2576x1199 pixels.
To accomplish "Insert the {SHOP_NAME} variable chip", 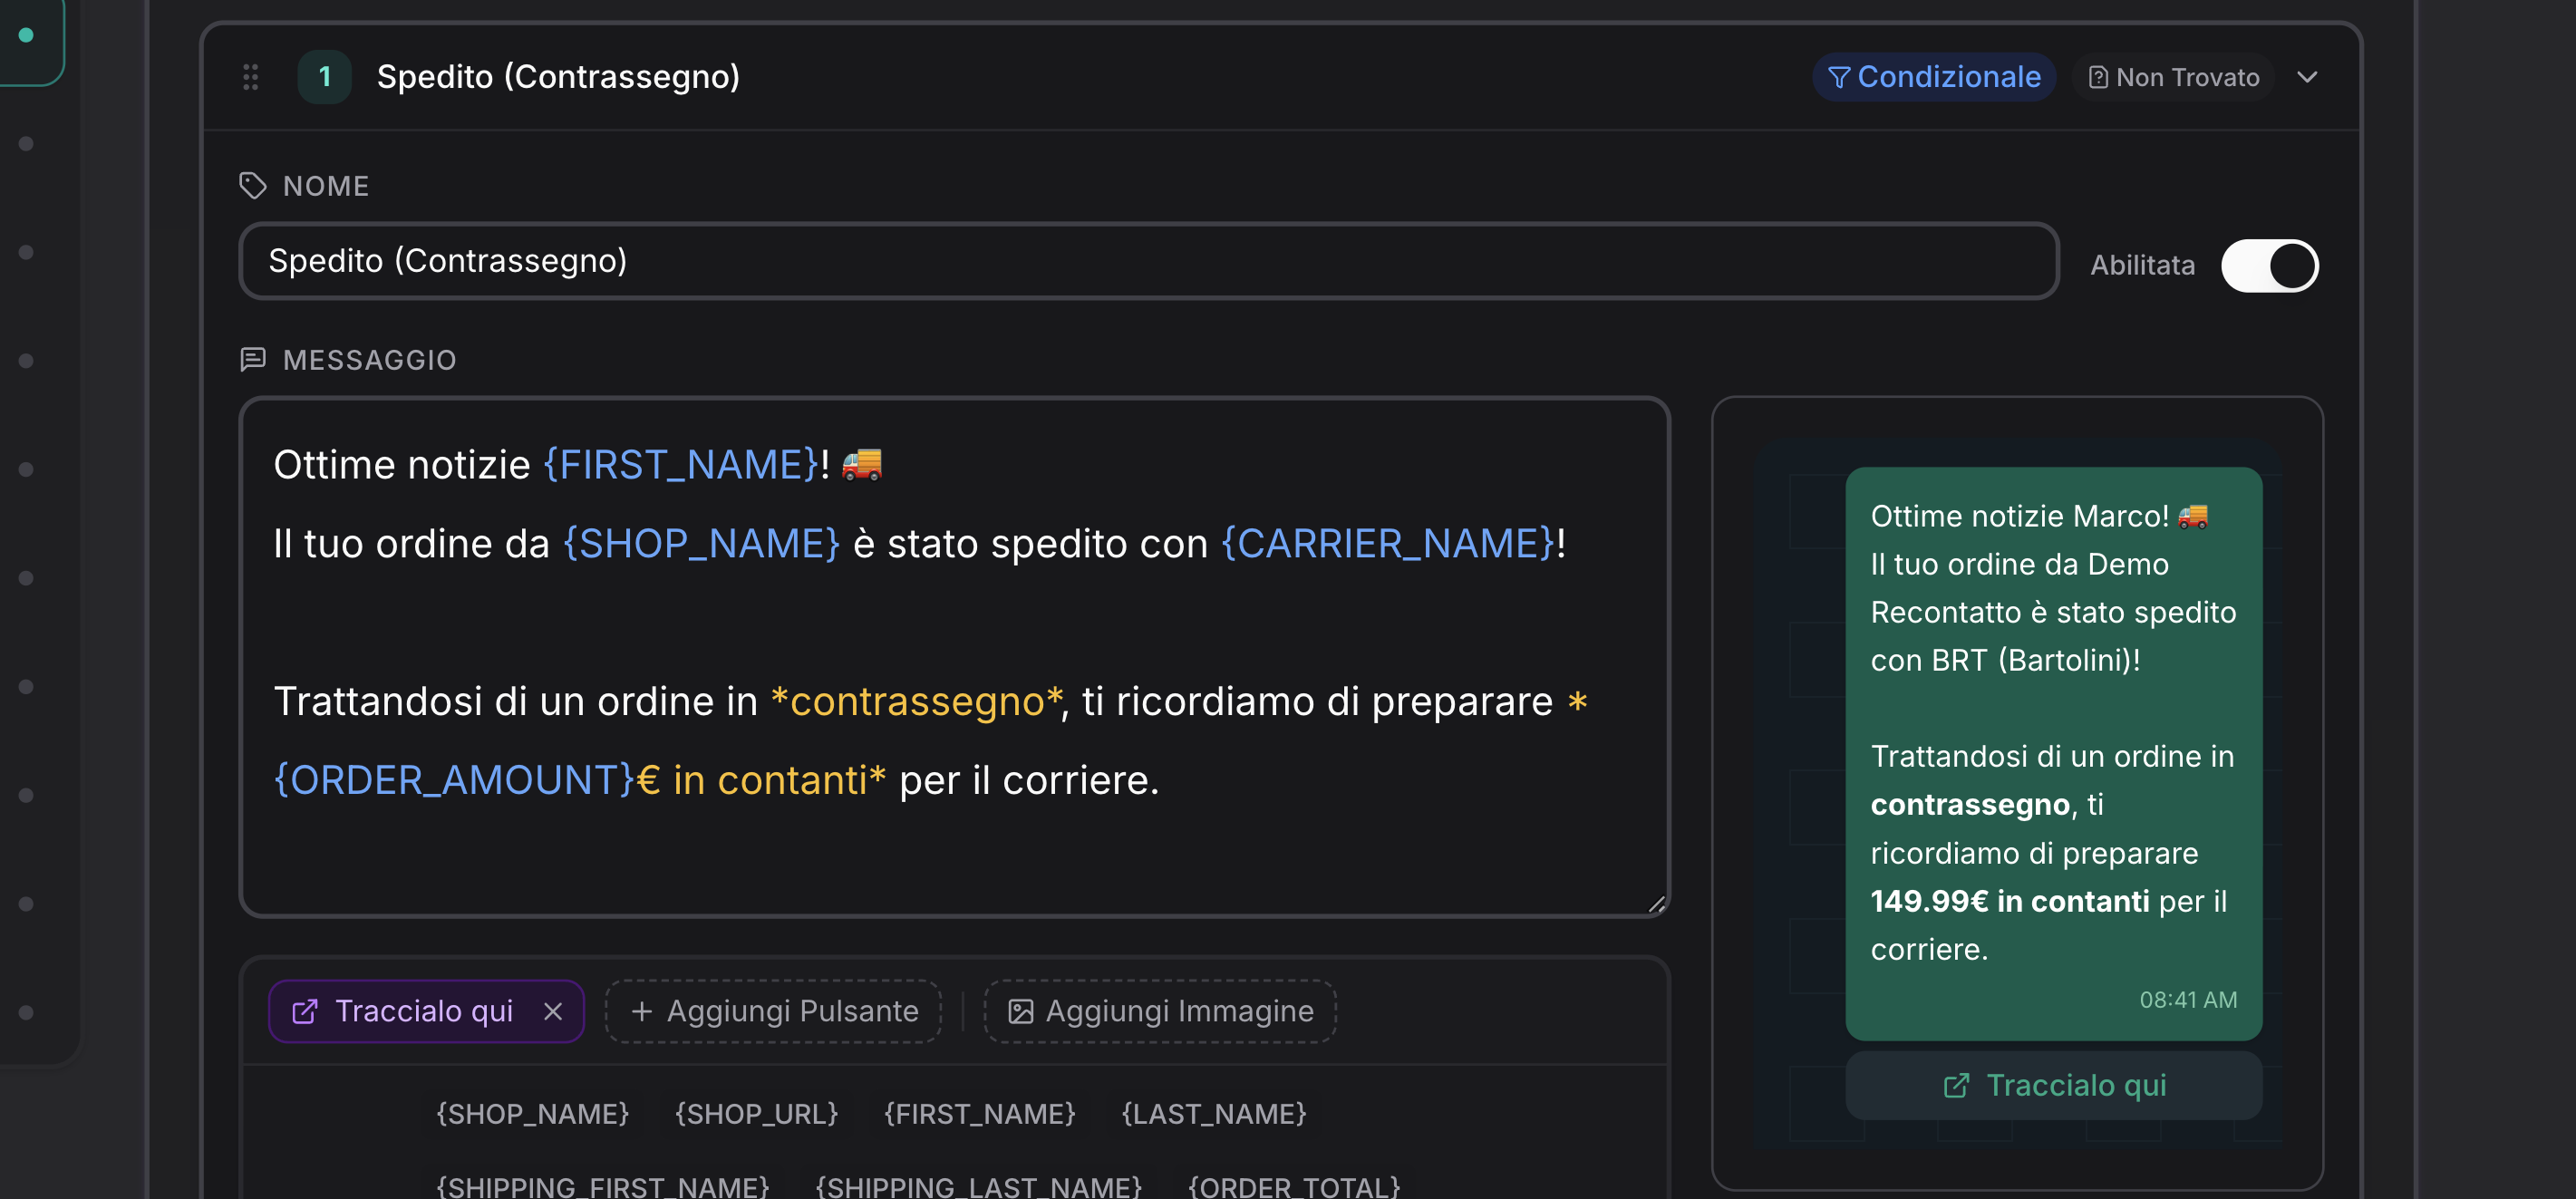I will (x=532, y=1113).
